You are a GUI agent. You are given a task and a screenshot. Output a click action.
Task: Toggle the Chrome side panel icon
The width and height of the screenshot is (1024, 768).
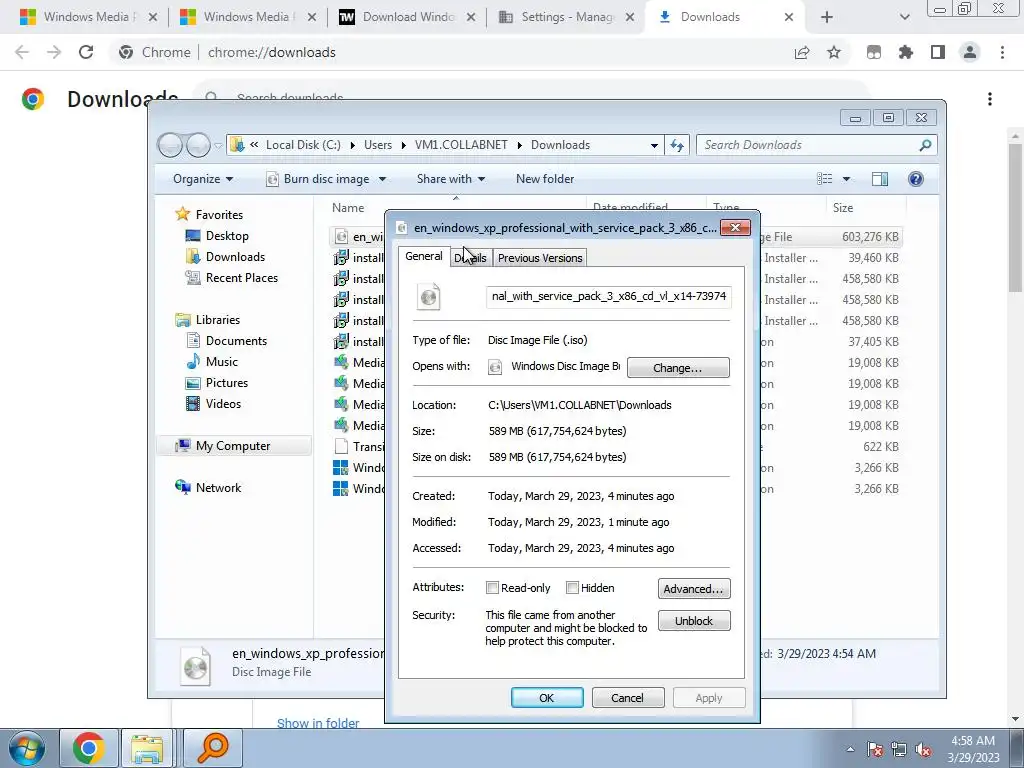[x=938, y=52]
